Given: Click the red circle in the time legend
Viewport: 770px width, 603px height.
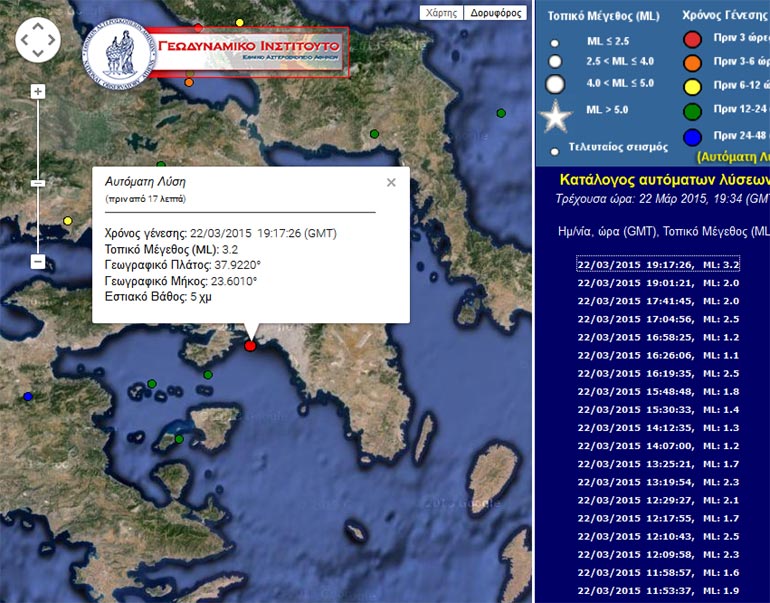Looking at the screenshot, I should (x=691, y=40).
